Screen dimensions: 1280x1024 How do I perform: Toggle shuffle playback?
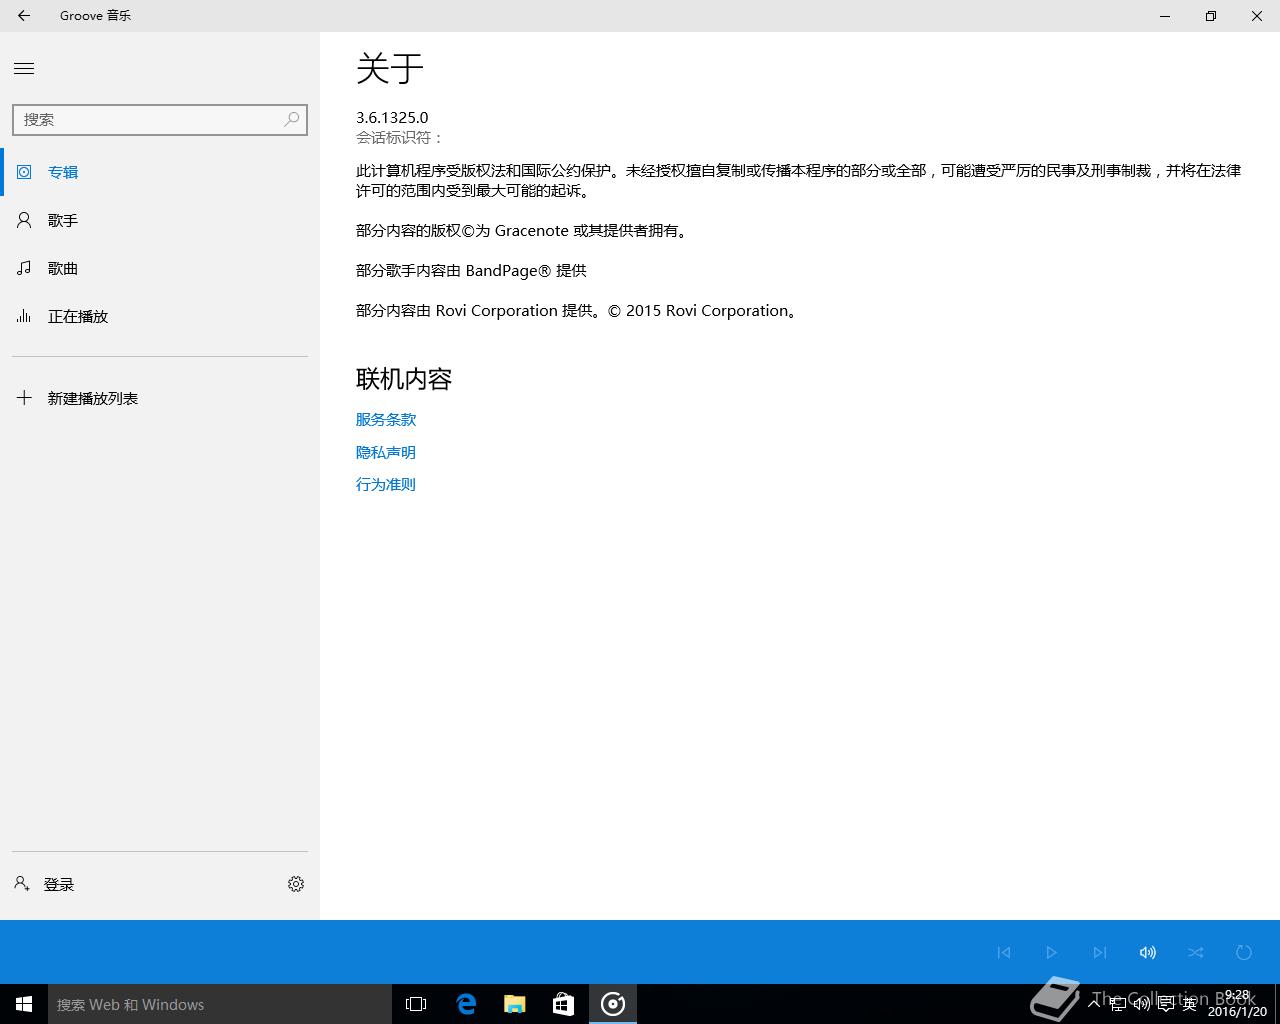1195,952
